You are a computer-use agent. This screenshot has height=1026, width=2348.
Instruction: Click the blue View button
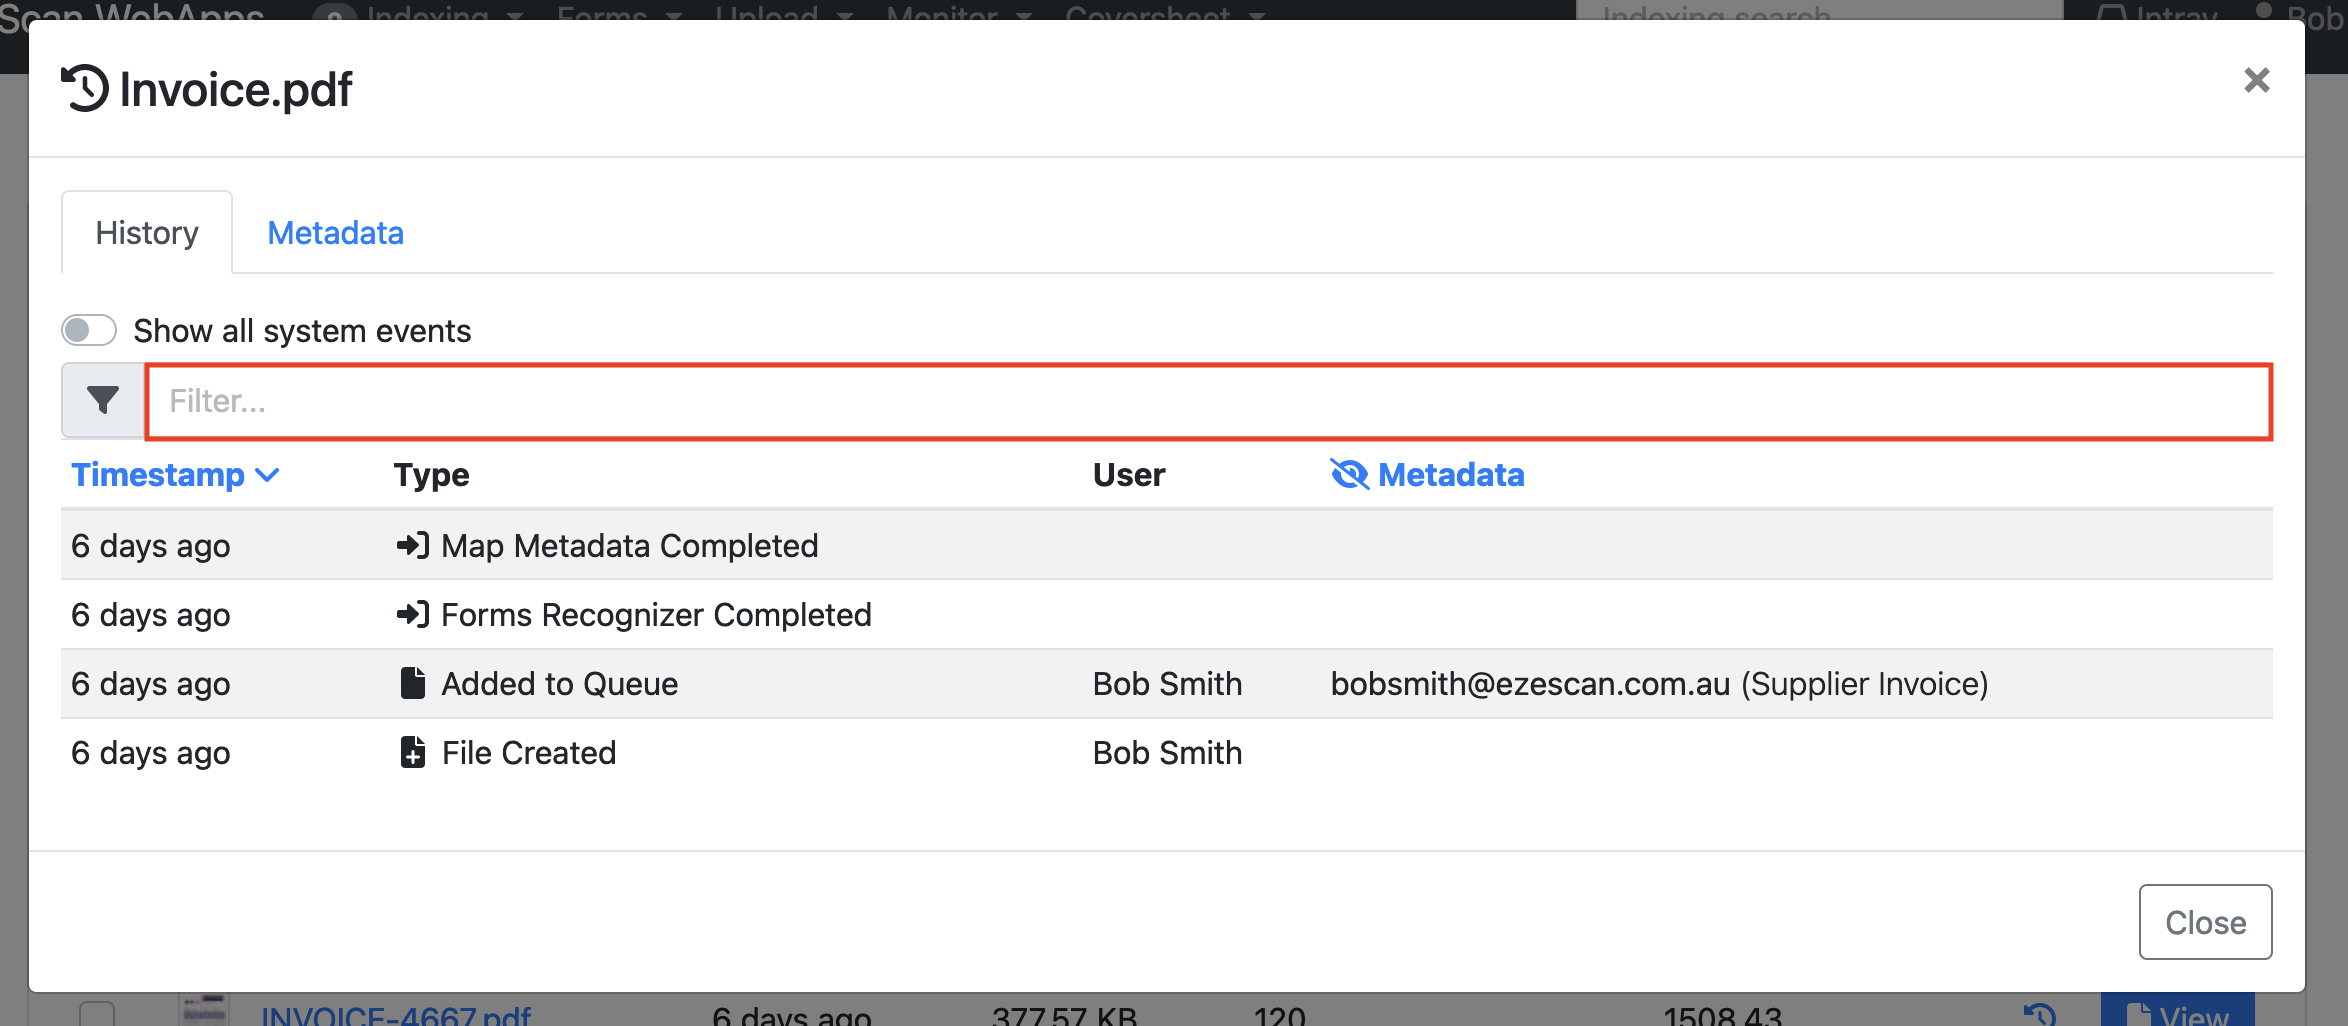click(x=2177, y=1012)
